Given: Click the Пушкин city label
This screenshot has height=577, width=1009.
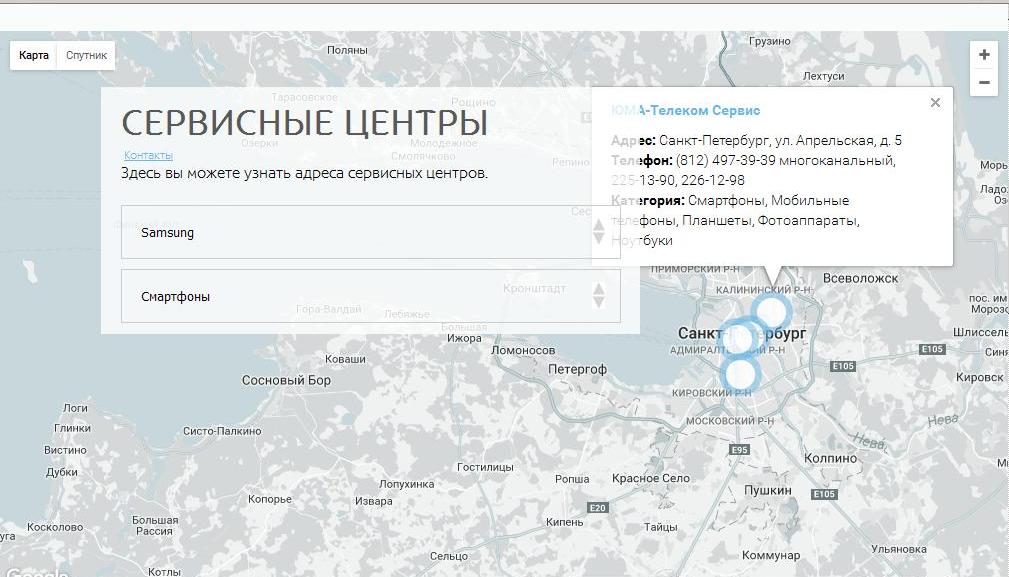Looking at the screenshot, I should (768, 491).
